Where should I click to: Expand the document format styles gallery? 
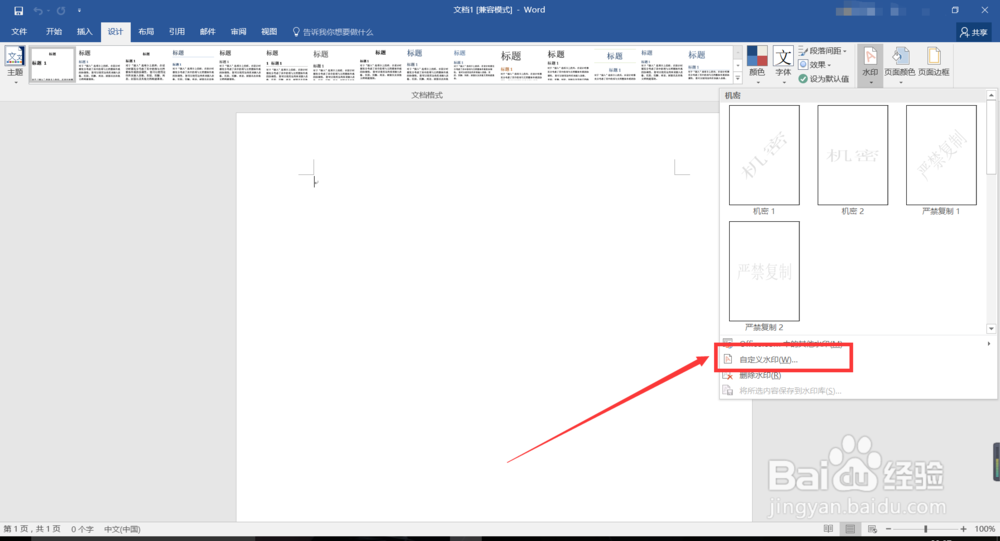(x=738, y=78)
